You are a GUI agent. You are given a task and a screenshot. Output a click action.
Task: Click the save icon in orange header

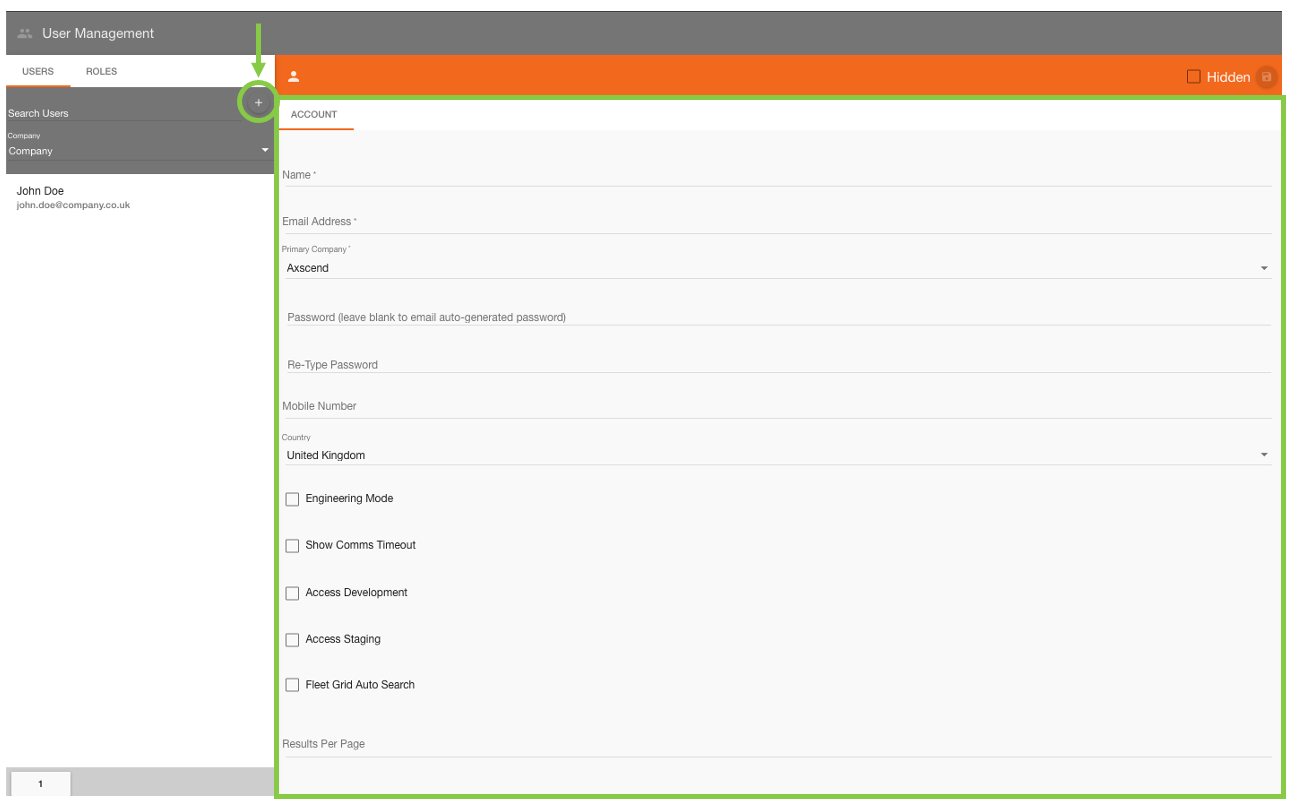(x=1266, y=77)
